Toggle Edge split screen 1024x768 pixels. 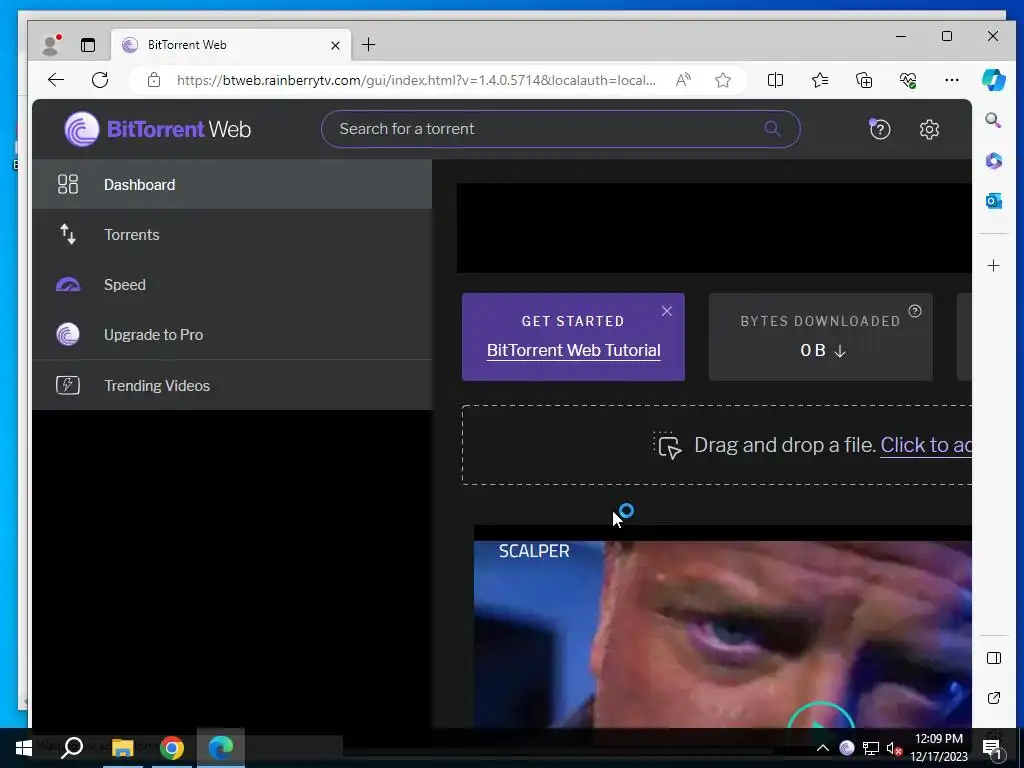click(775, 80)
